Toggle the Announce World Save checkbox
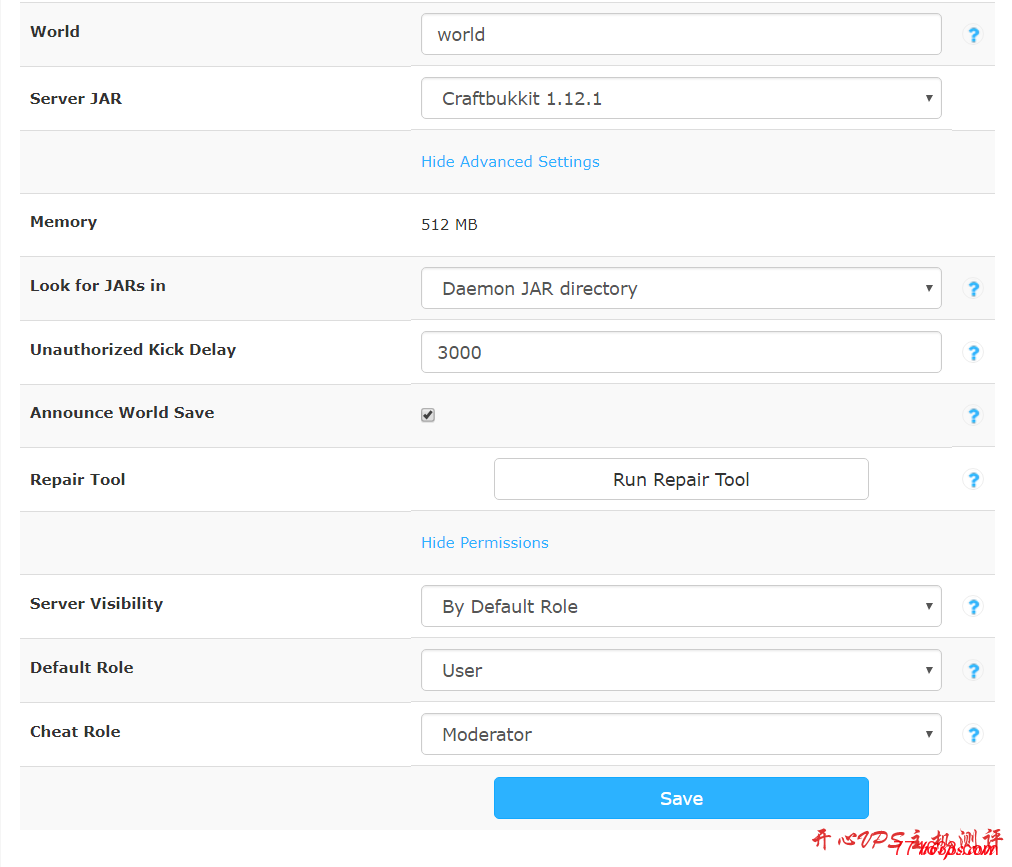Screen dimensions: 1012x867 [428, 415]
